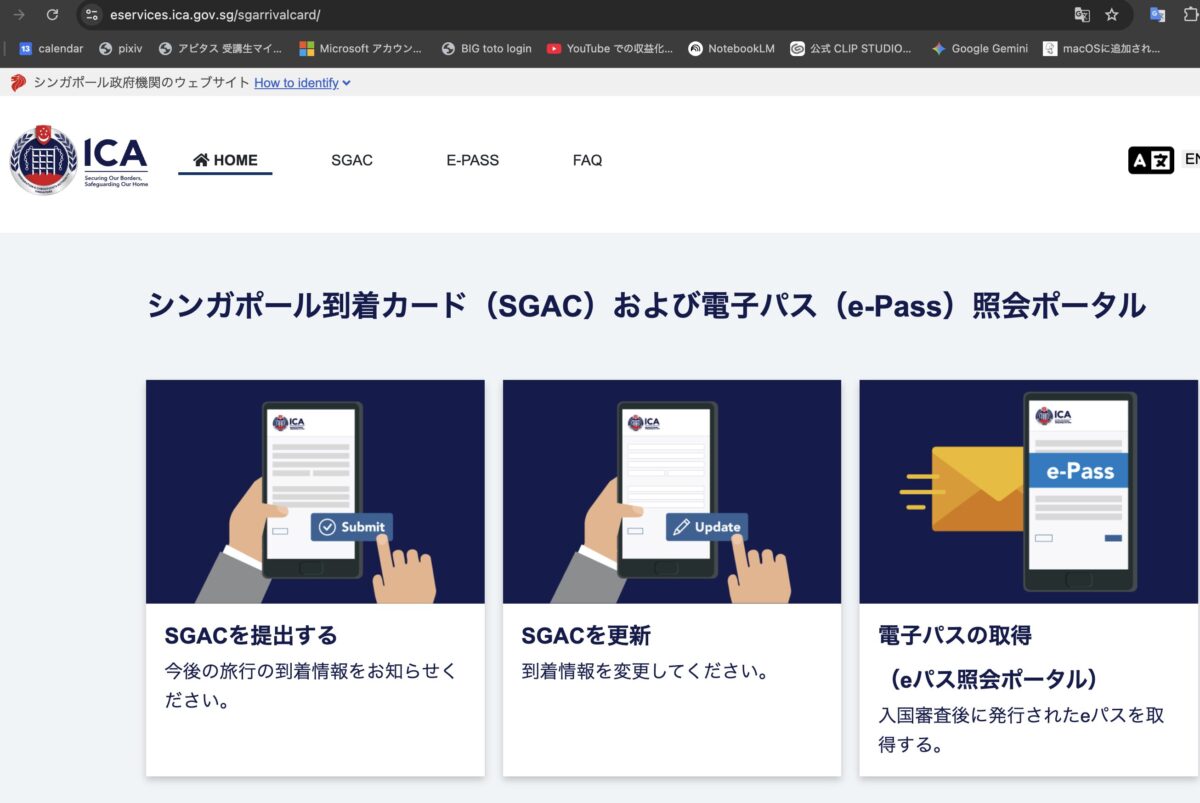The height and width of the screenshot is (803, 1200).
Task: Open the YouTube での収益化 bookmark
Action: (x=610, y=48)
